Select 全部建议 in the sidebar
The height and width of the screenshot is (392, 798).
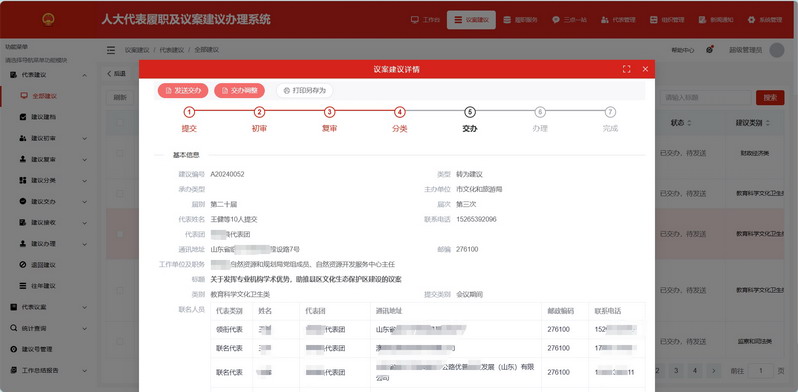[x=44, y=96]
